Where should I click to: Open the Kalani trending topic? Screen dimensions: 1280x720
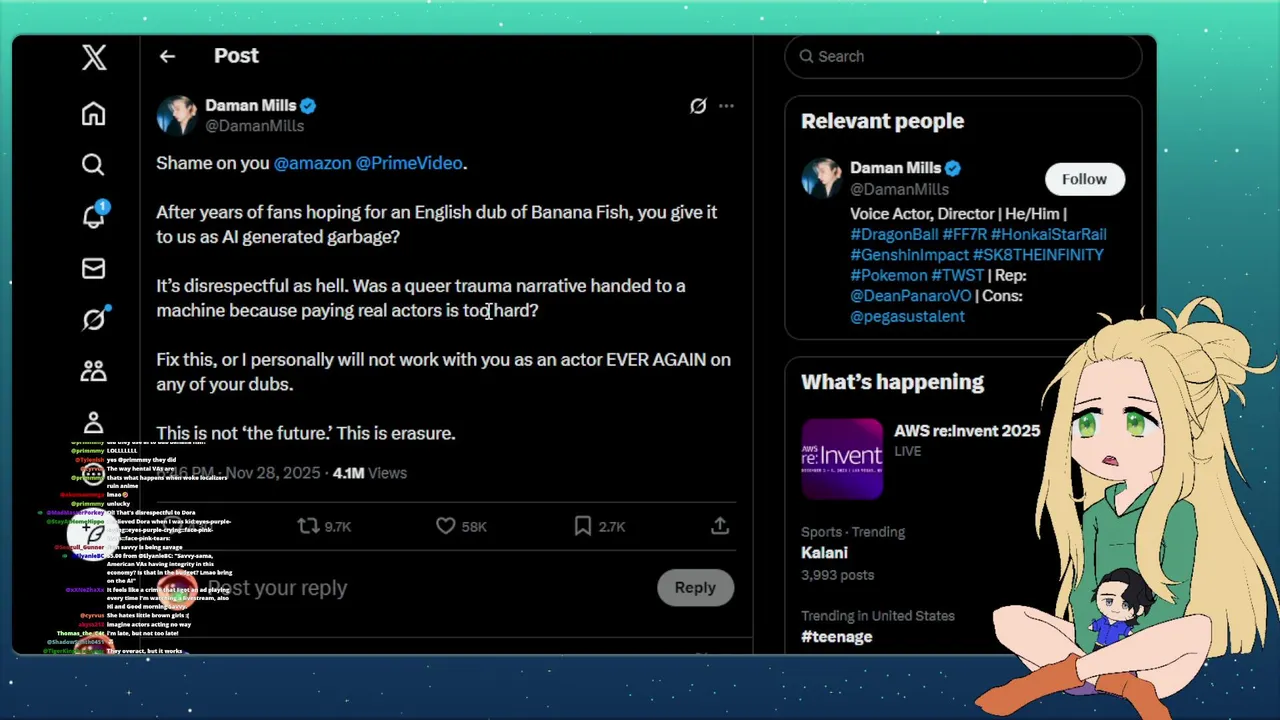point(824,553)
